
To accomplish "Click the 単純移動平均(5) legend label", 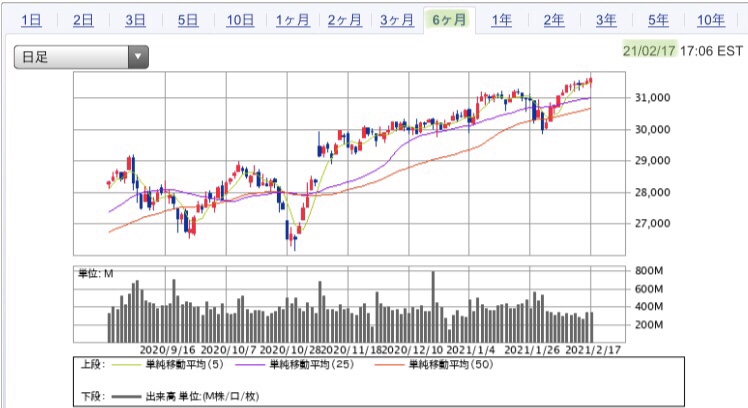I will click(x=184, y=365).
